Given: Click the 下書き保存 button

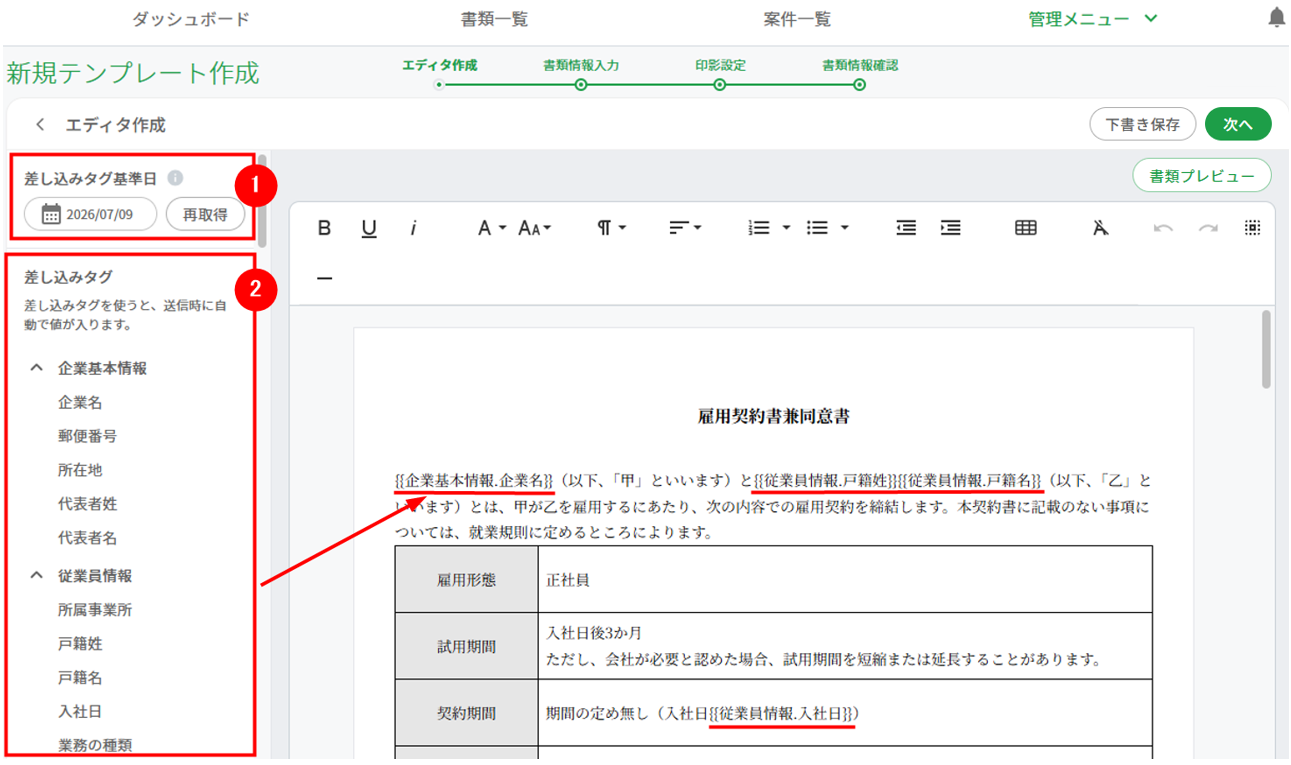Looking at the screenshot, I should (1142, 124).
